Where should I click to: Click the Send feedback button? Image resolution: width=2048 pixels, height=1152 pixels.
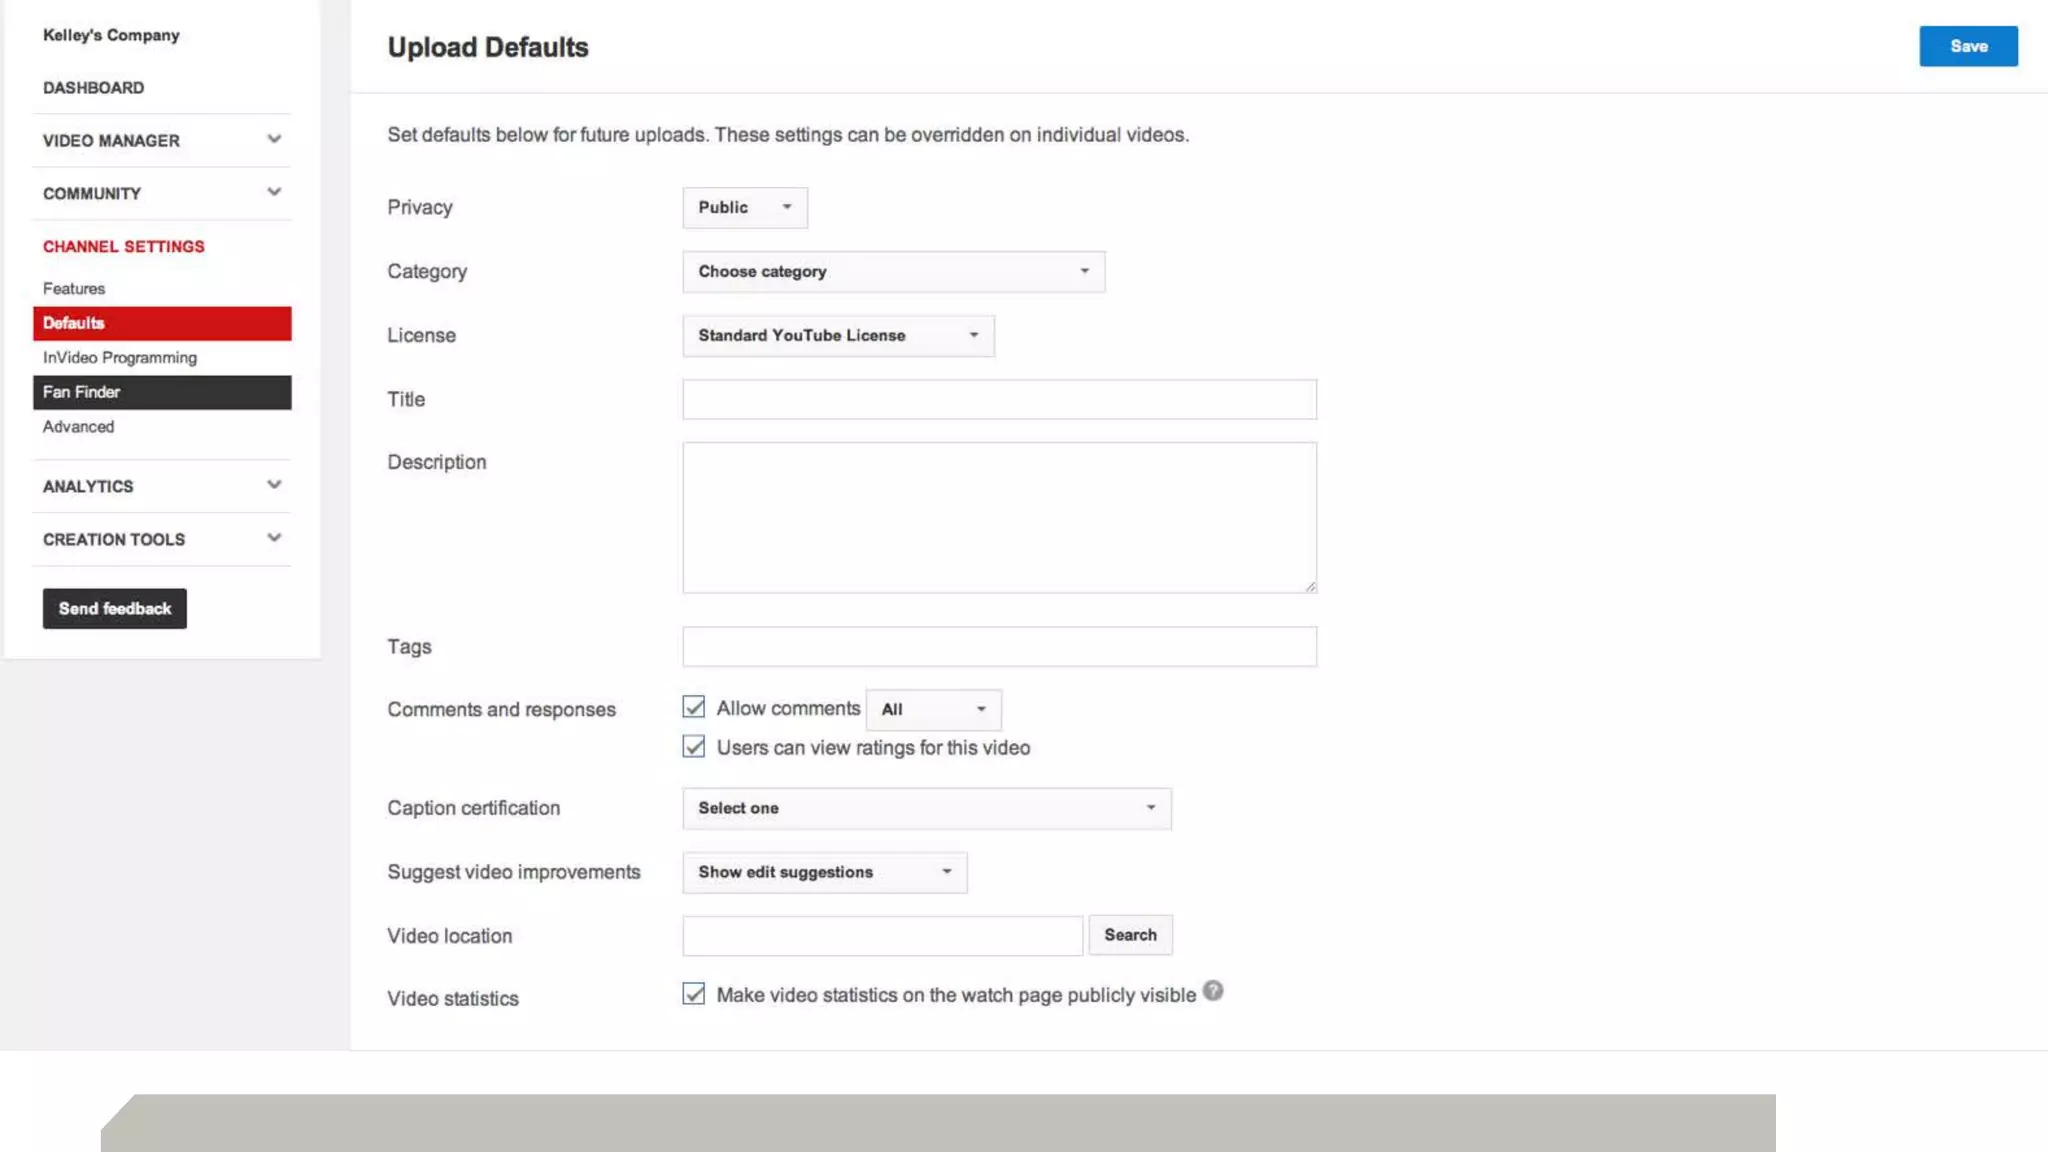pyautogui.click(x=114, y=608)
